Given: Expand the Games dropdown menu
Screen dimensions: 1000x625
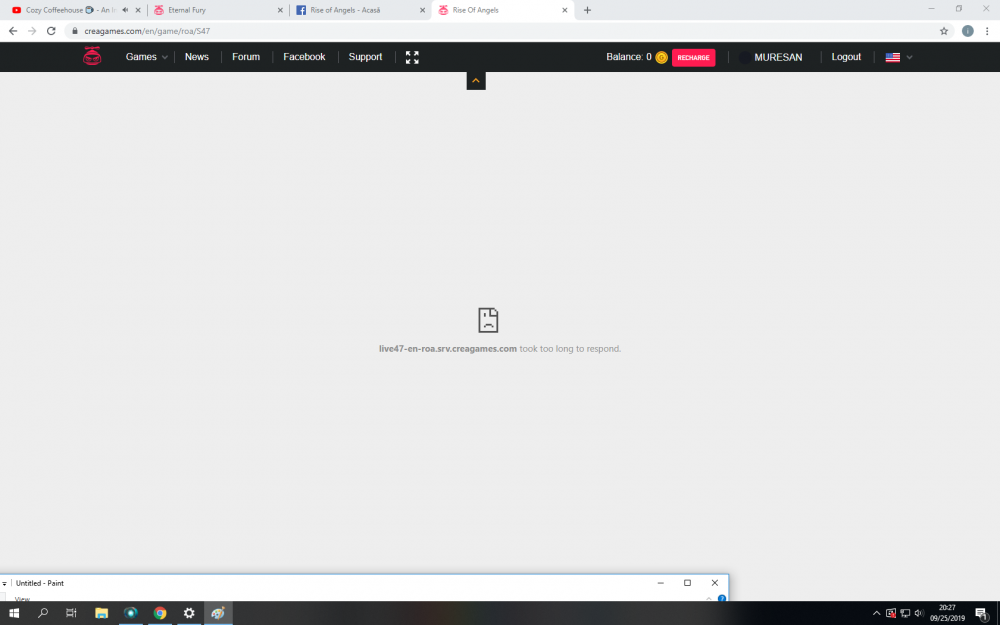Looking at the screenshot, I should pos(146,57).
